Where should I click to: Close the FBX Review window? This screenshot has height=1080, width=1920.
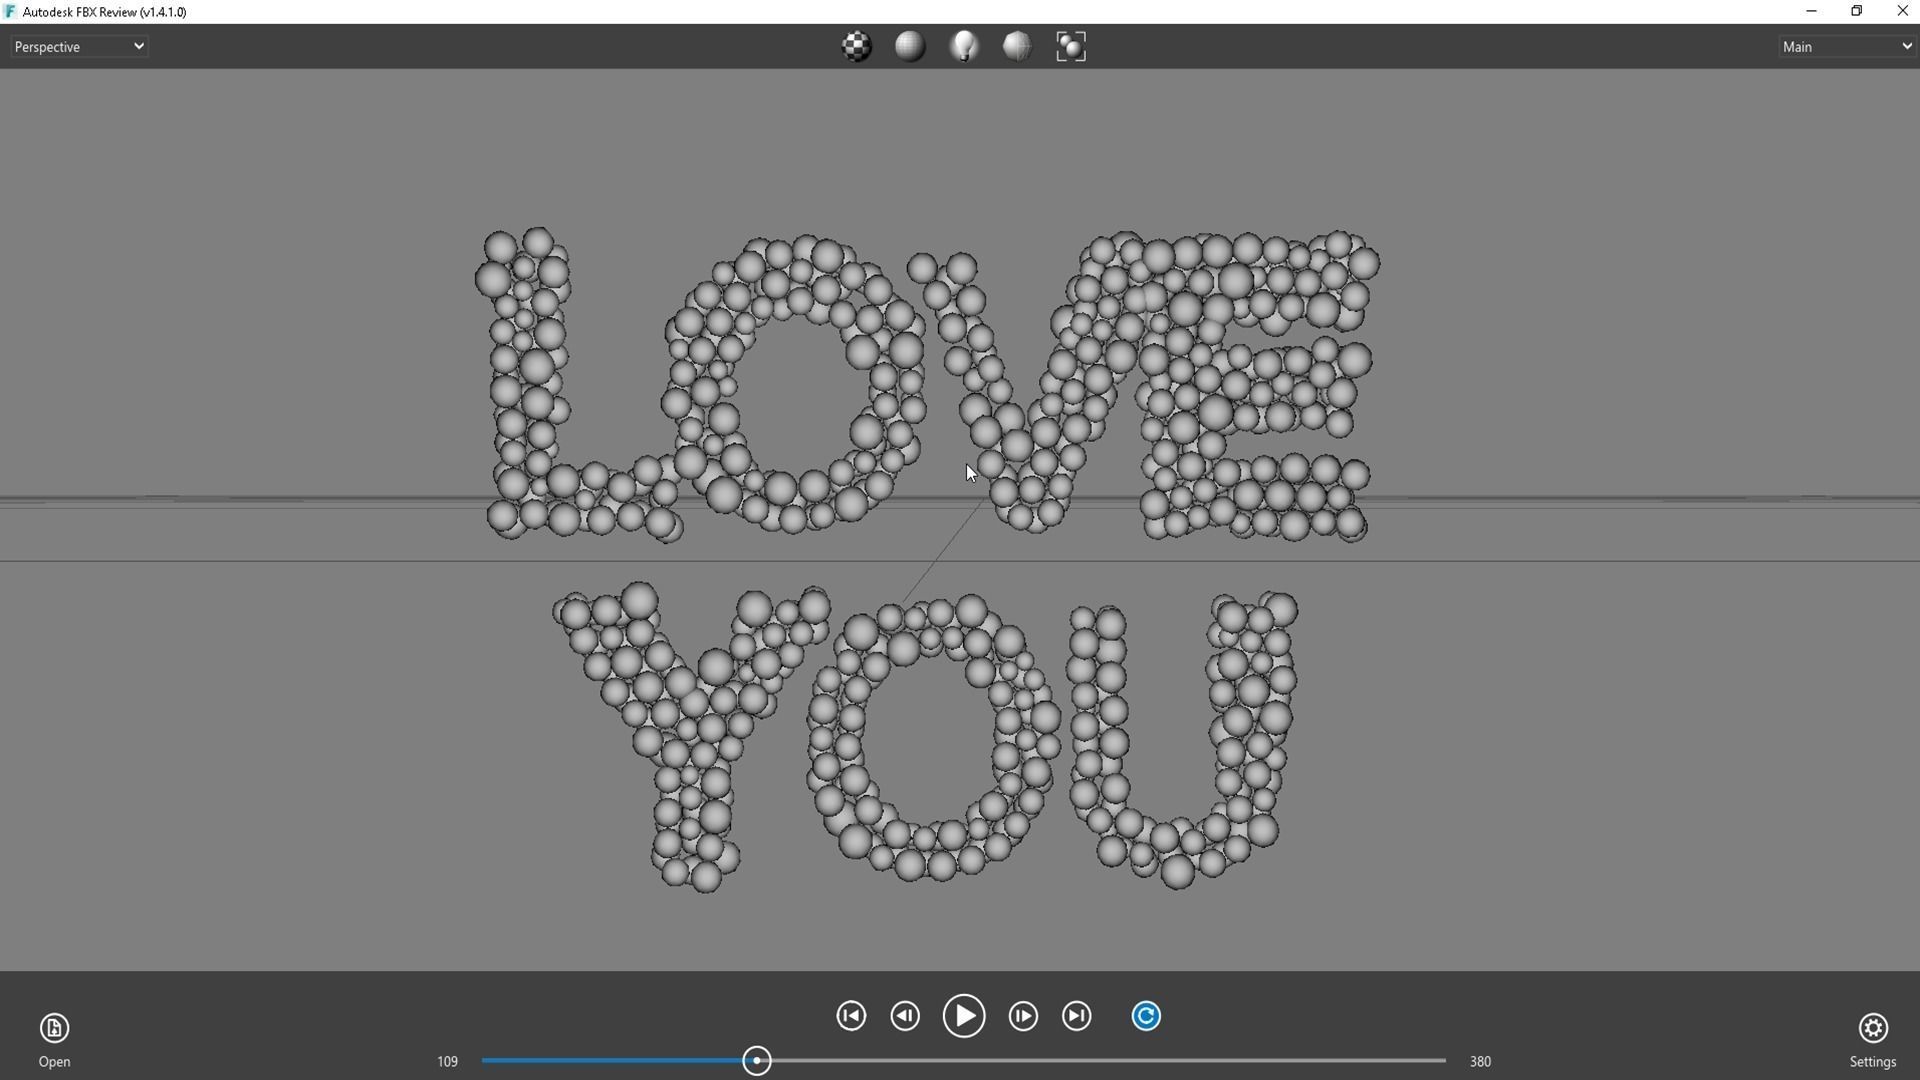click(1902, 11)
